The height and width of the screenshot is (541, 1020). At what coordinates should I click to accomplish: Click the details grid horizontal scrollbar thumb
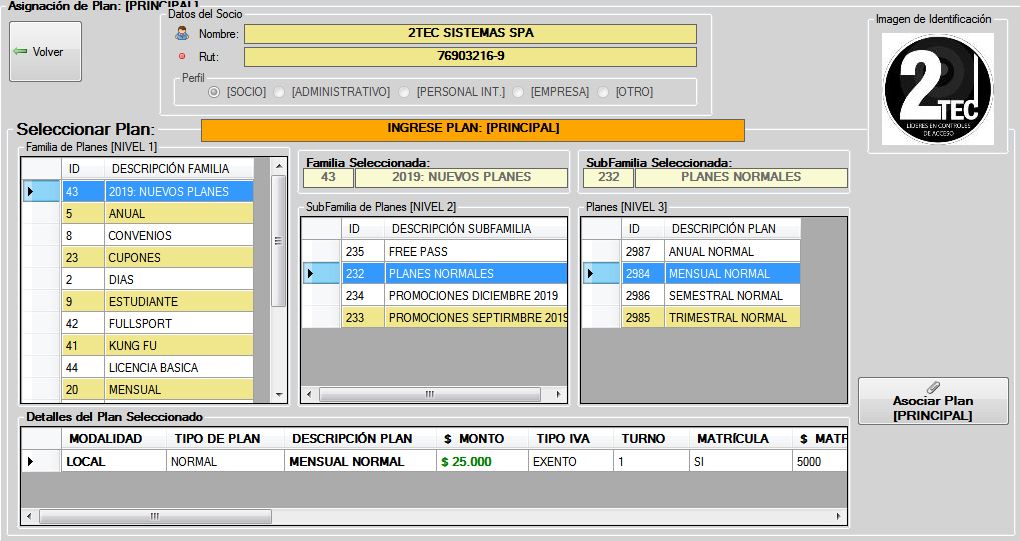[x=155, y=516]
